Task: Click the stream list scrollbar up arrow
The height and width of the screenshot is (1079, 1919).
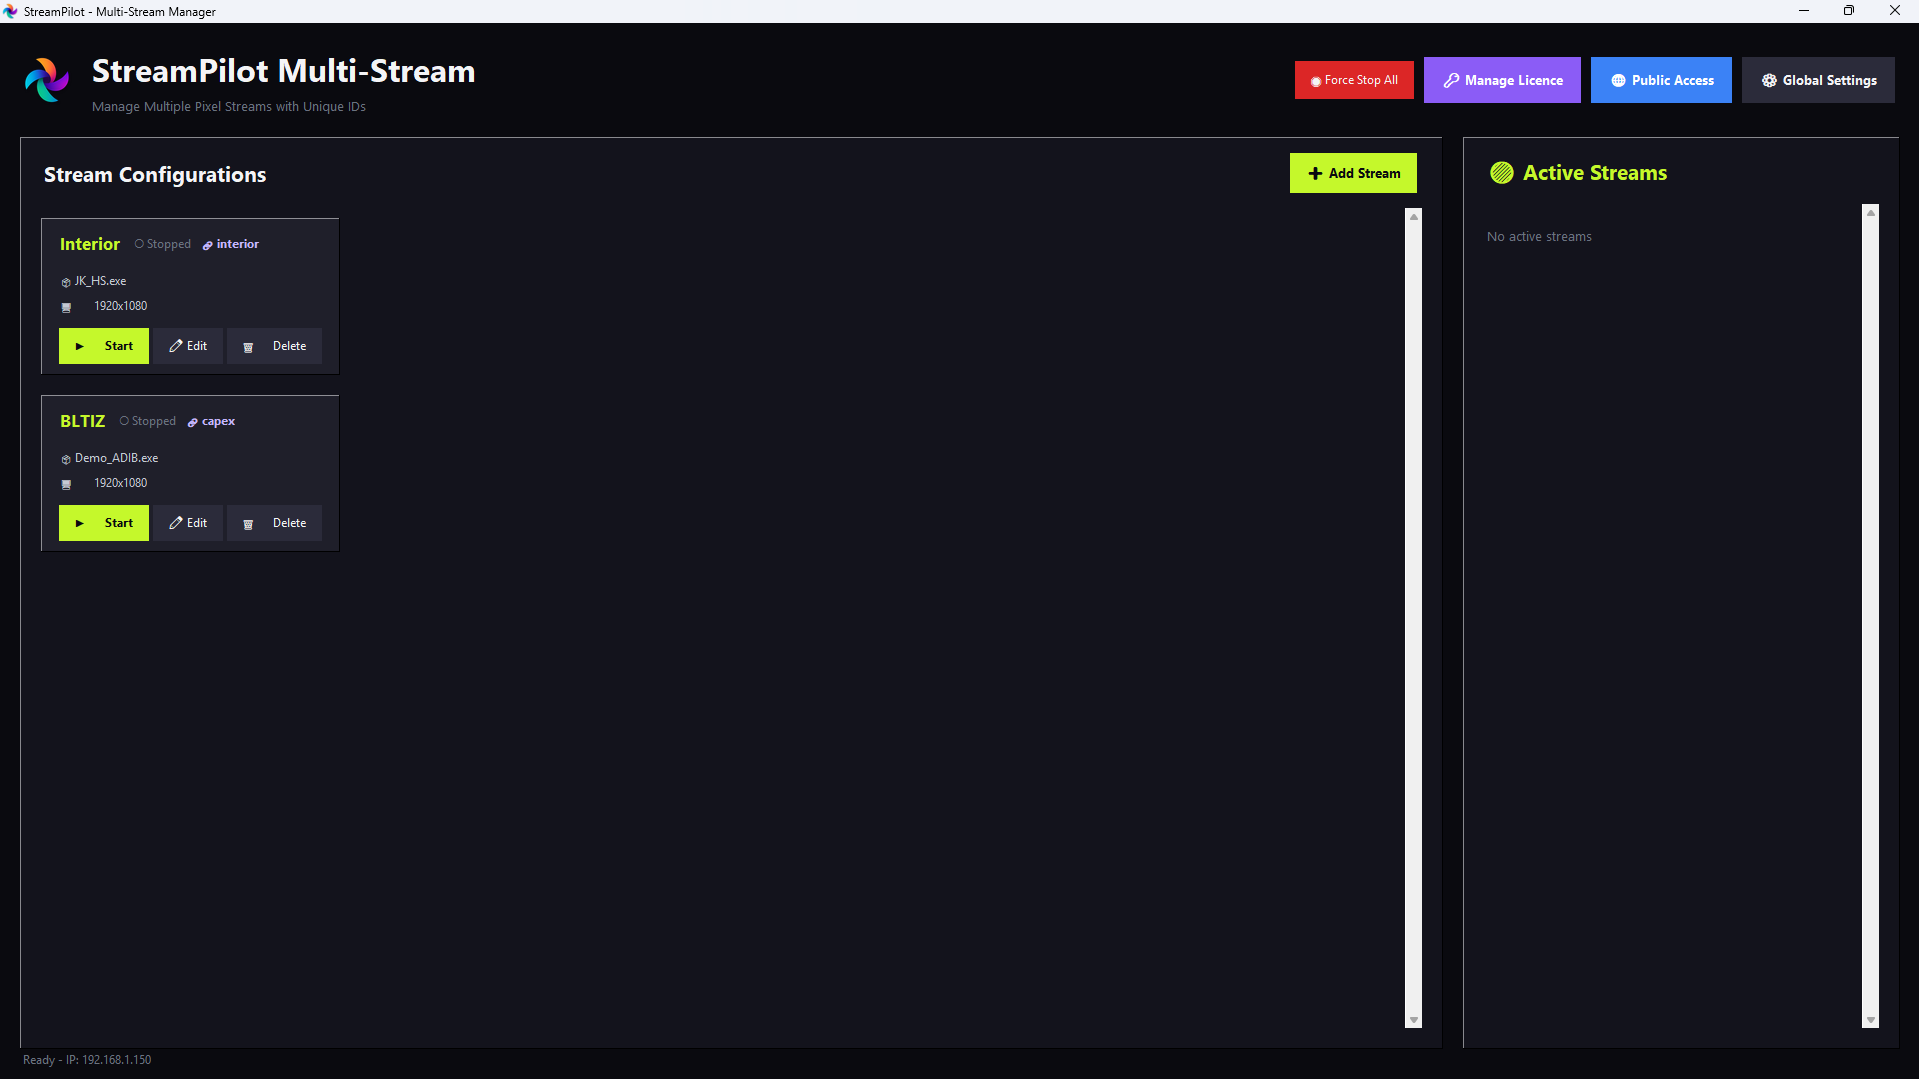Action: tap(1413, 216)
